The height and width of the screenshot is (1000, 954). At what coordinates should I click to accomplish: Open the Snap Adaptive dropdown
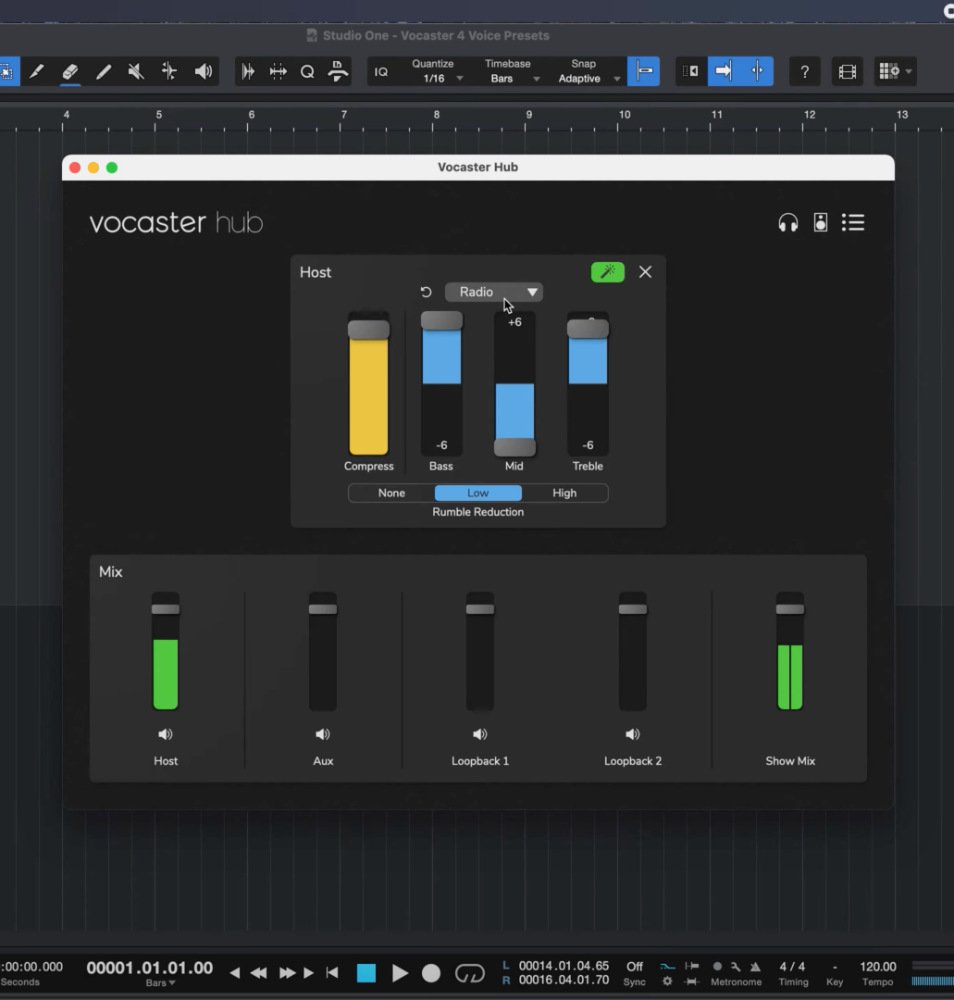pyautogui.click(x=587, y=78)
